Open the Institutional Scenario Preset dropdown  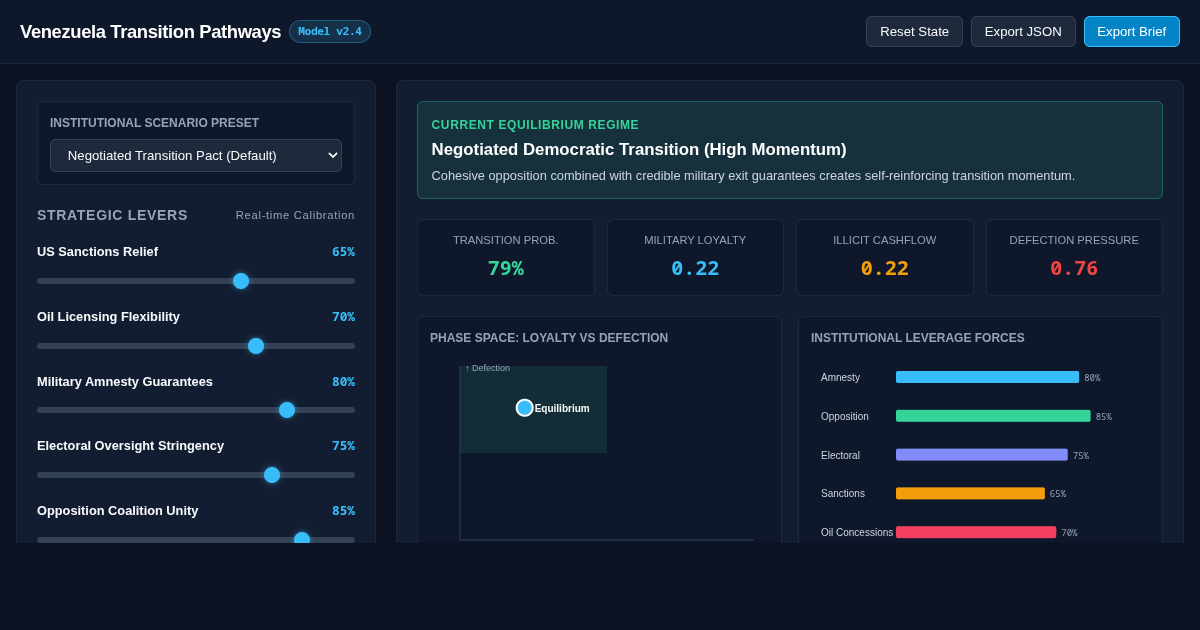[196, 155]
